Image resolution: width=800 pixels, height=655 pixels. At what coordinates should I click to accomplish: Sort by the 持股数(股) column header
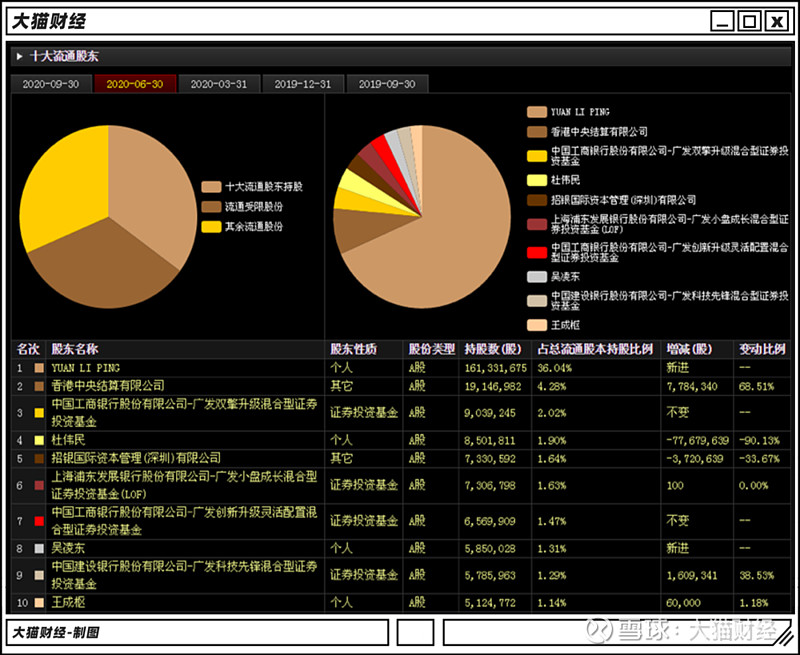click(x=493, y=349)
